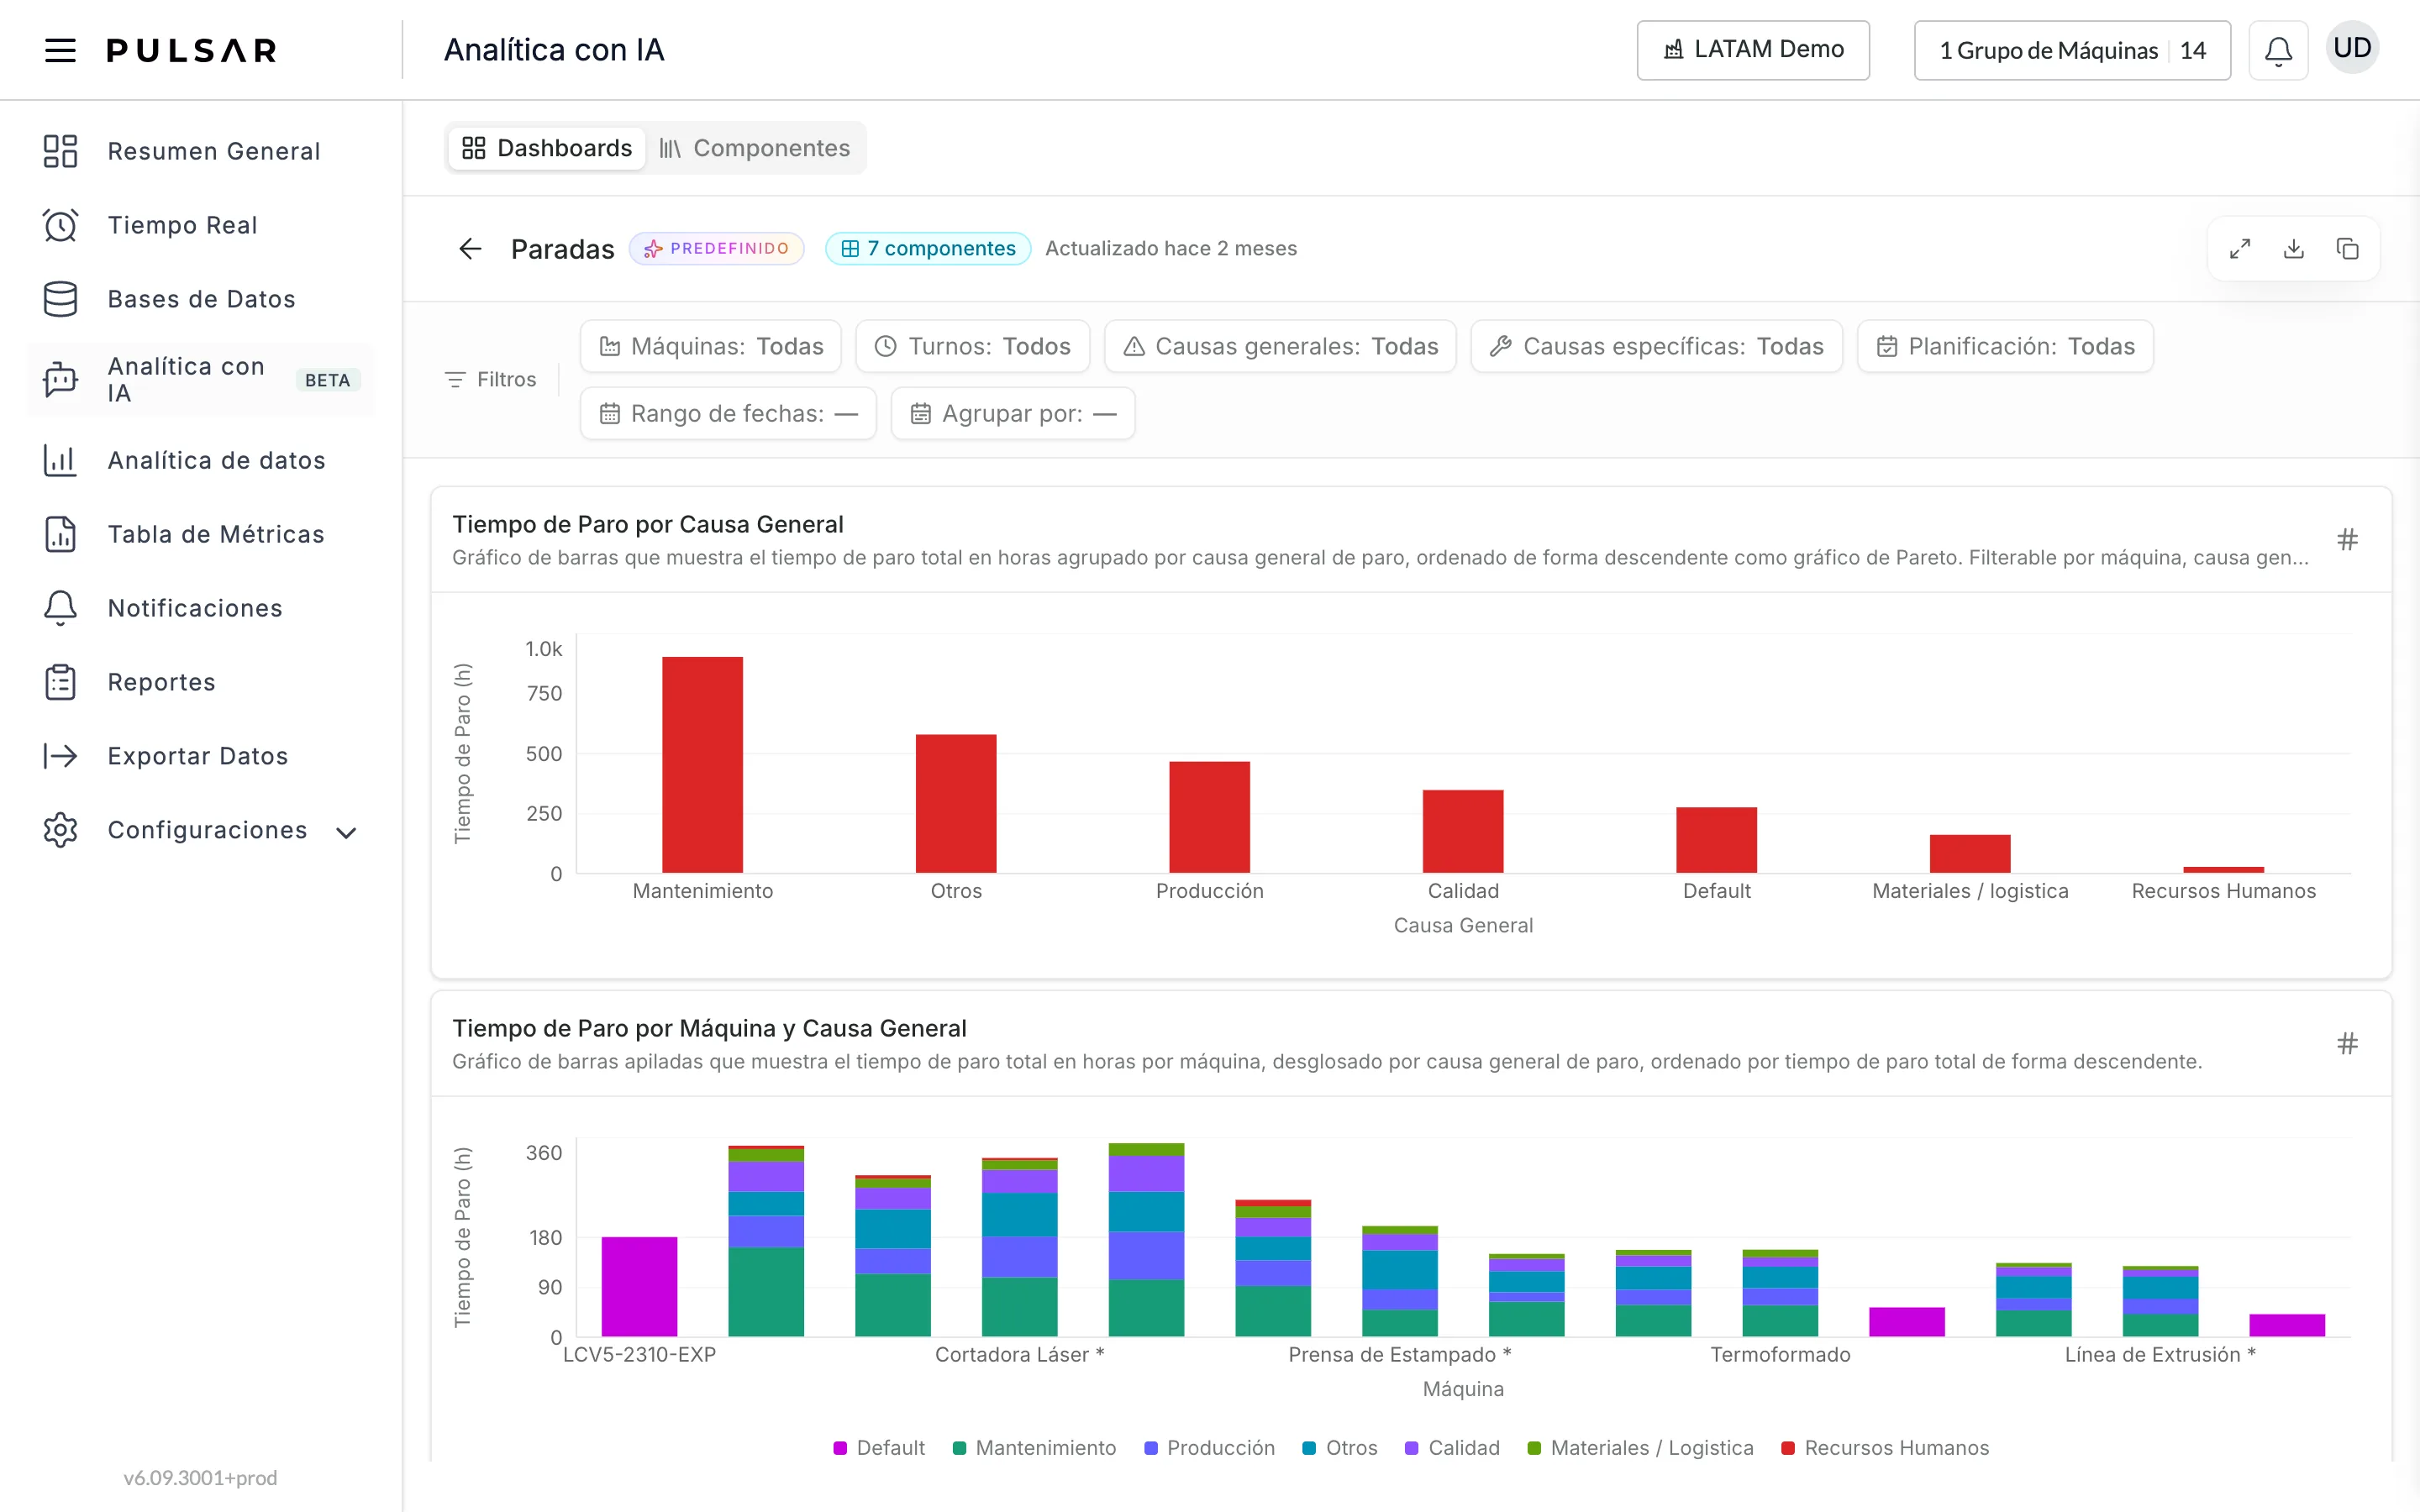The height and width of the screenshot is (1512, 2420).
Task: Click the 7 componentes badge
Action: click(x=928, y=248)
